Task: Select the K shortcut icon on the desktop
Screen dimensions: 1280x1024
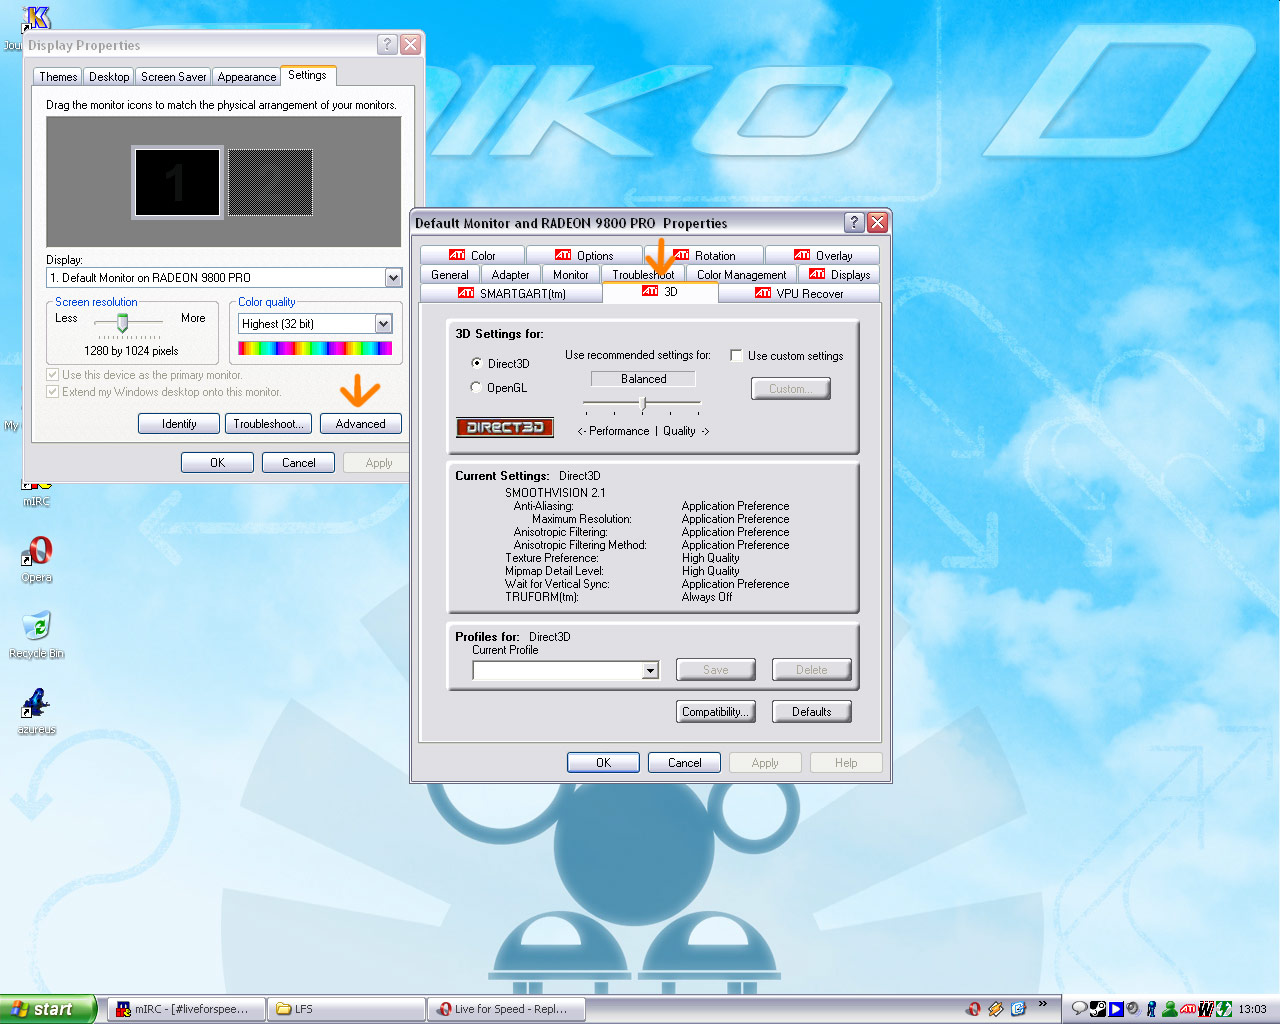Action: [x=37, y=18]
